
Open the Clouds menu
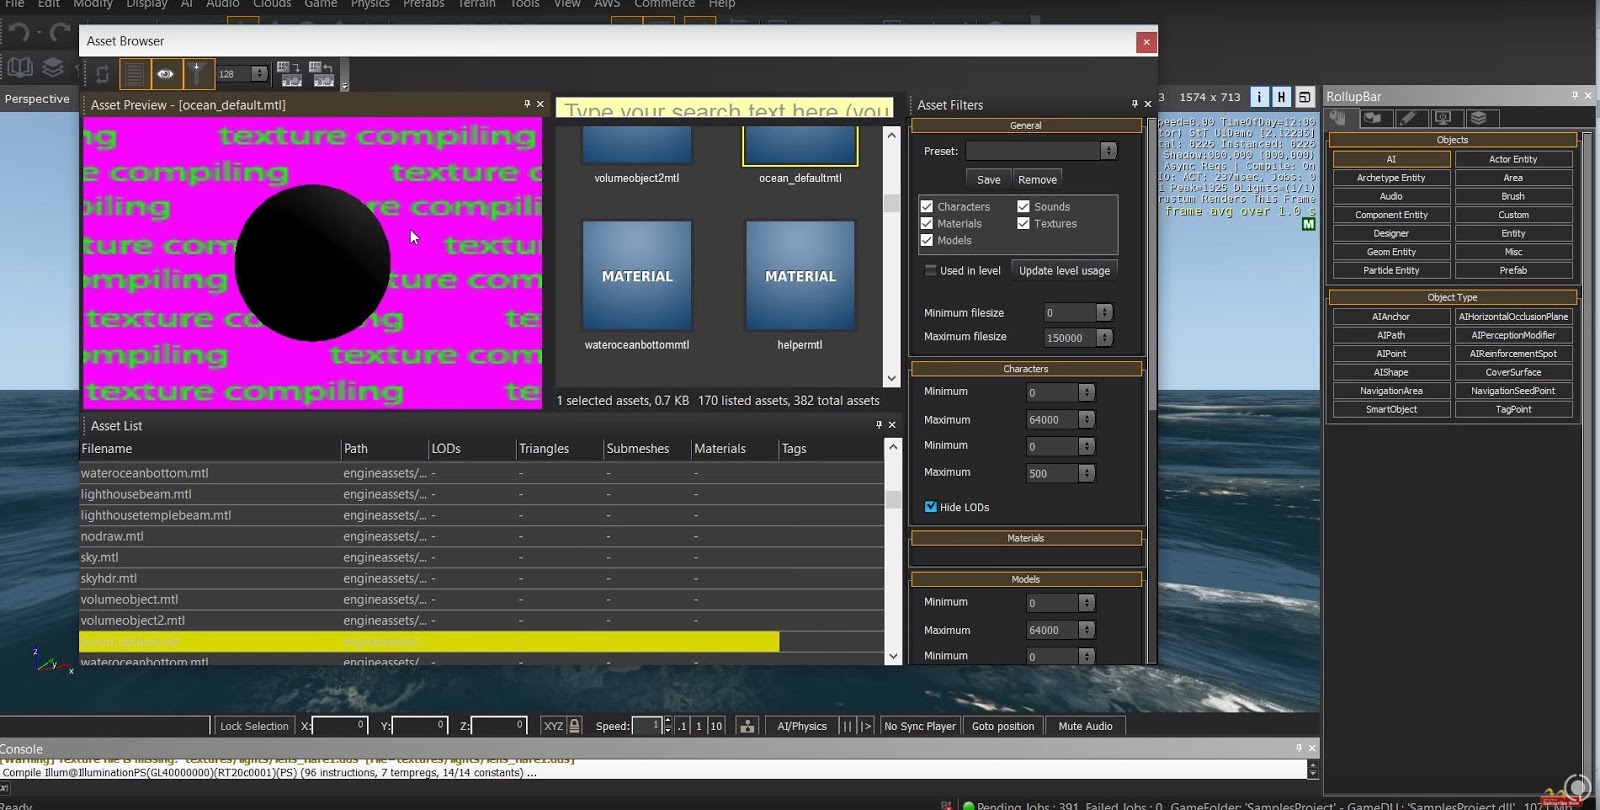coord(272,4)
